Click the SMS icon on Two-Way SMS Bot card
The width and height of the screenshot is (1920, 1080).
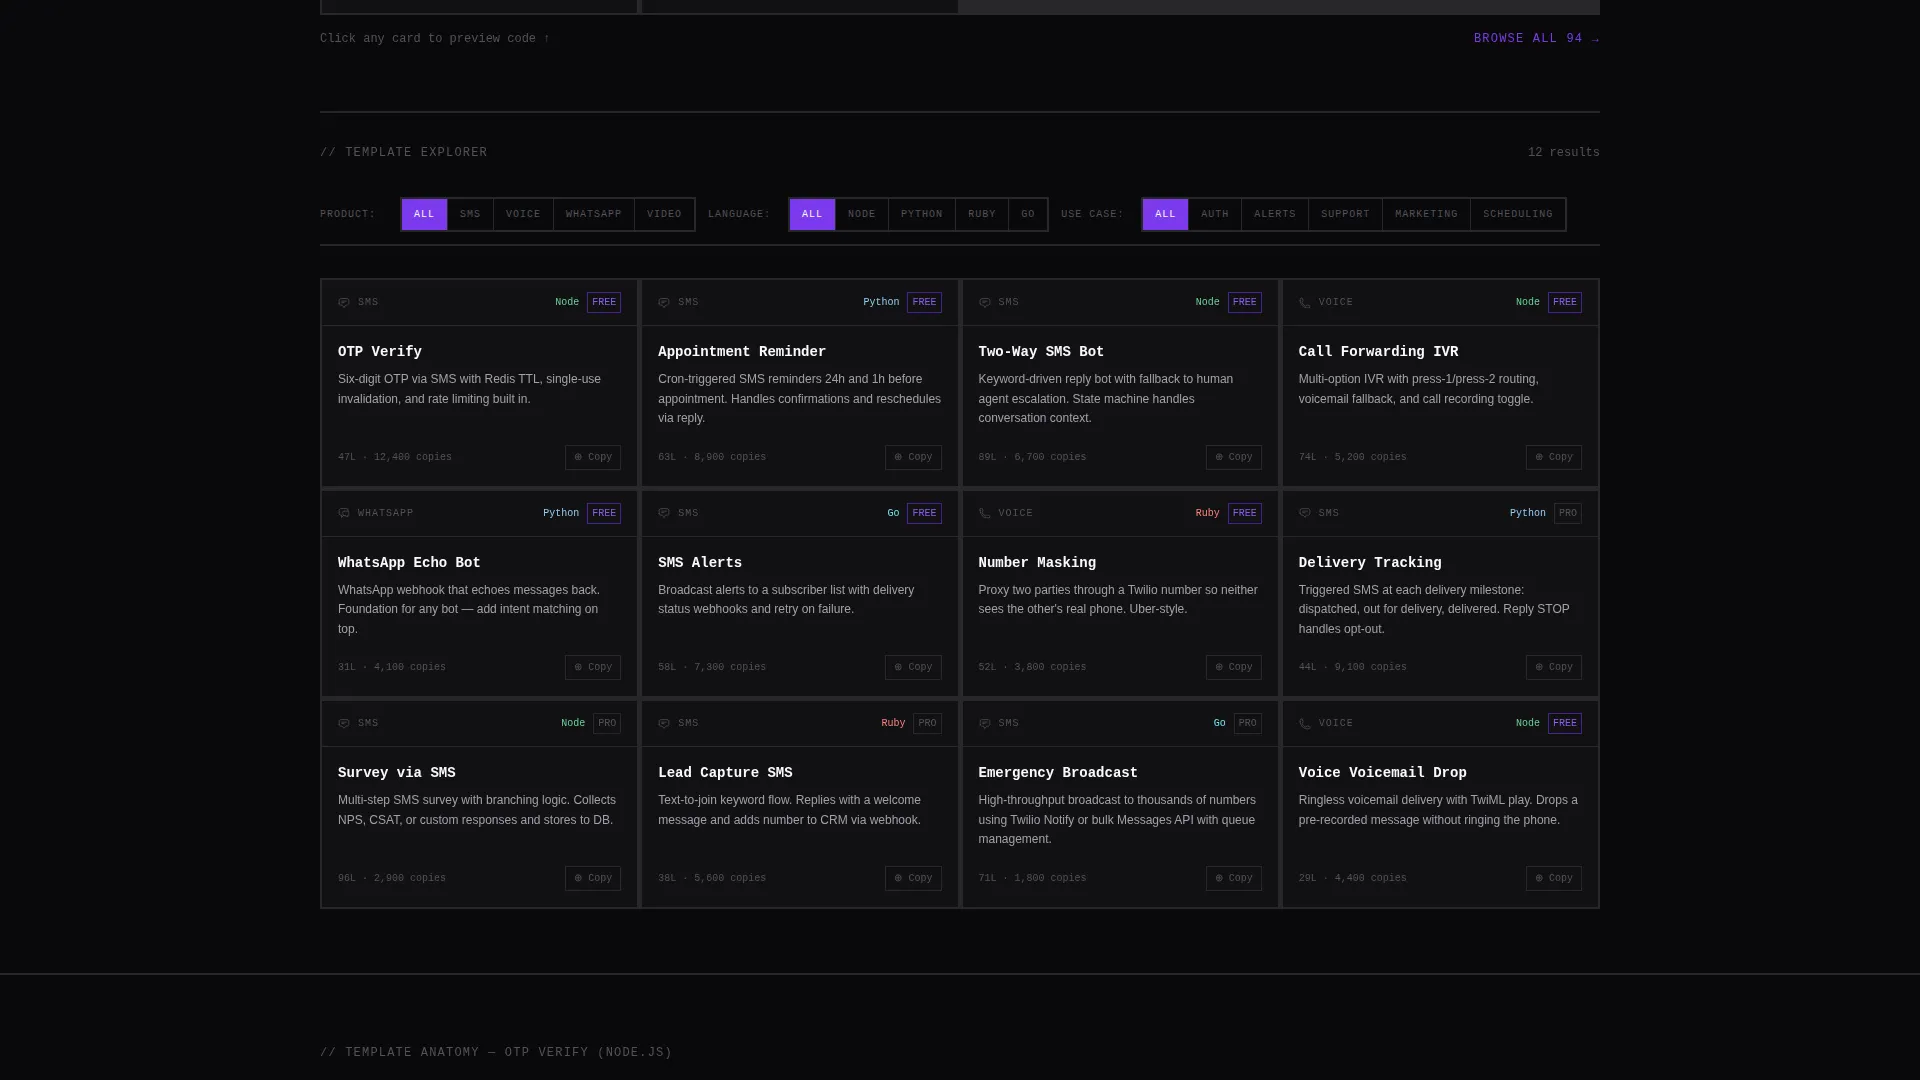pos(985,303)
